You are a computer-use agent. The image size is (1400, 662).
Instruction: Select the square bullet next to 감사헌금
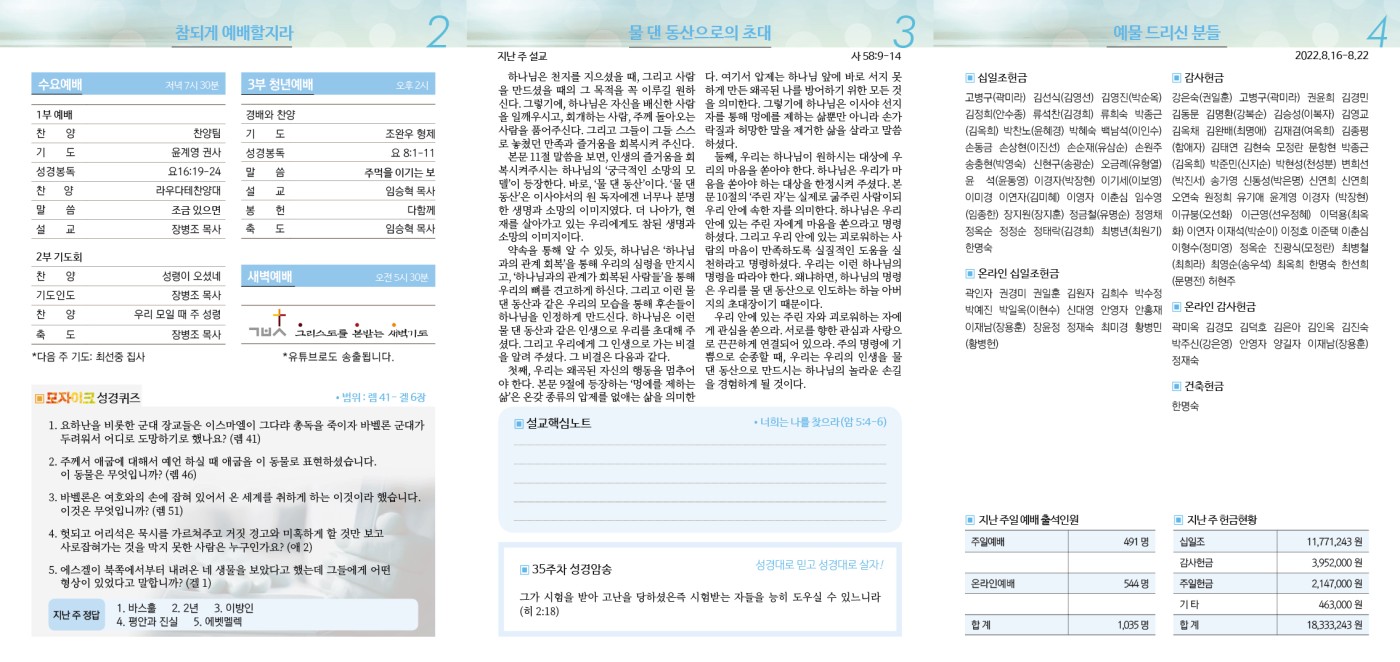coord(1176,77)
